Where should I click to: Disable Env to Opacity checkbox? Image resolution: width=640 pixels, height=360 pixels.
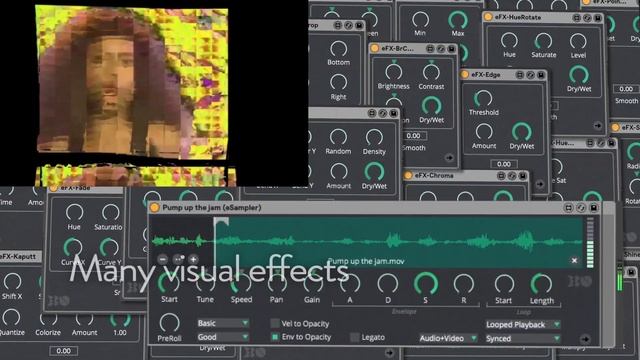[x=275, y=337]
